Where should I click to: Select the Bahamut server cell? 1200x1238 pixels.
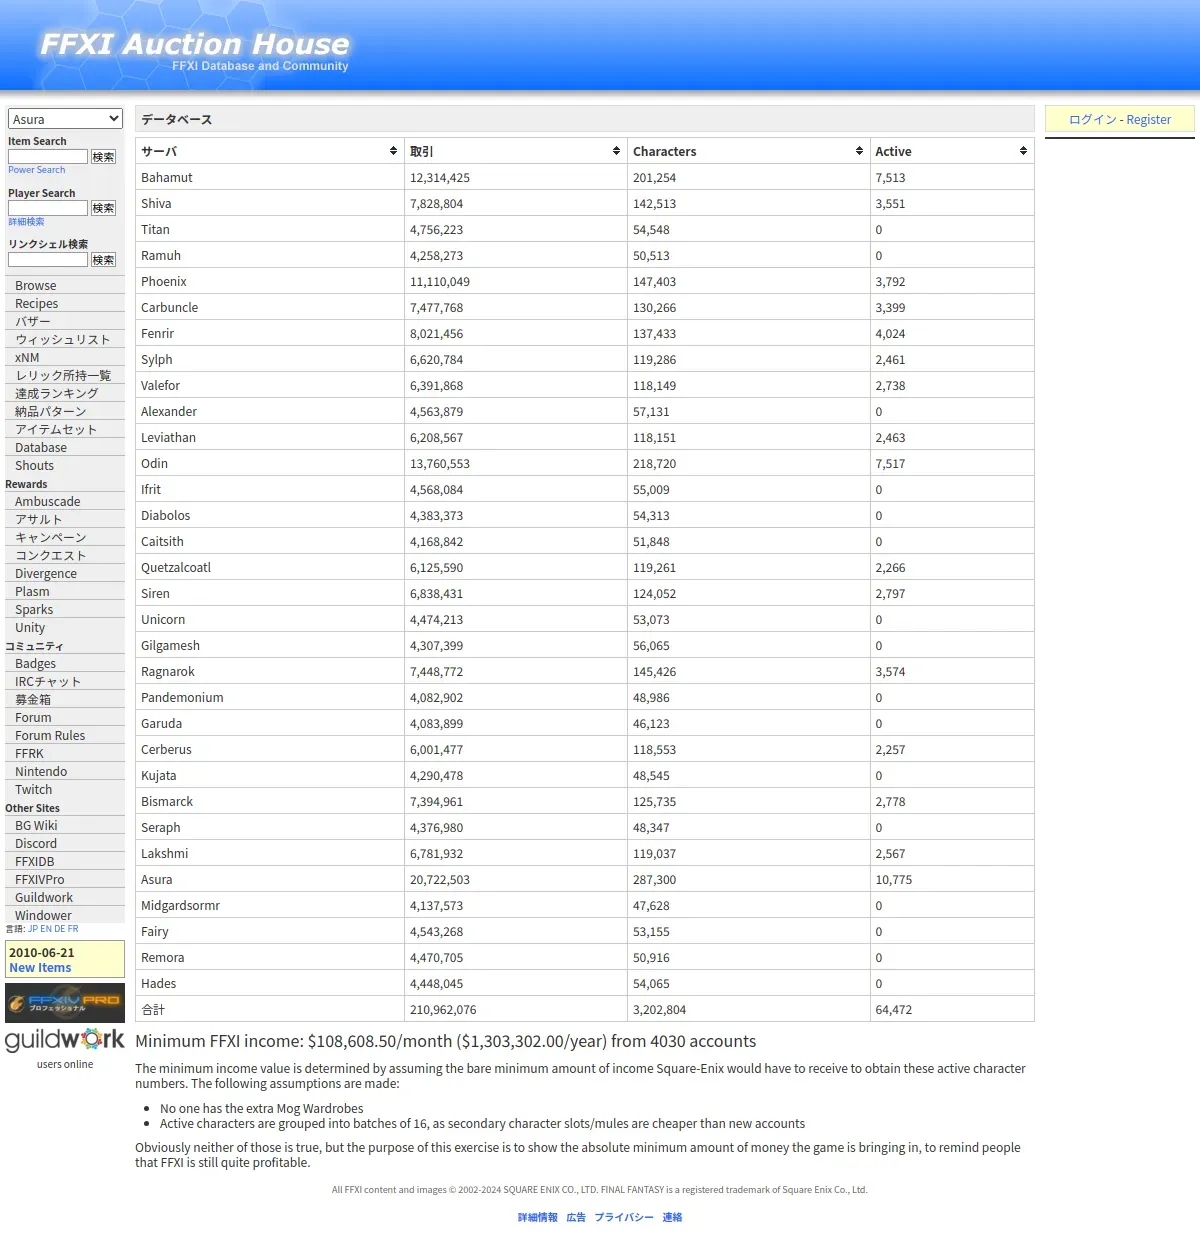click(270, 177)
